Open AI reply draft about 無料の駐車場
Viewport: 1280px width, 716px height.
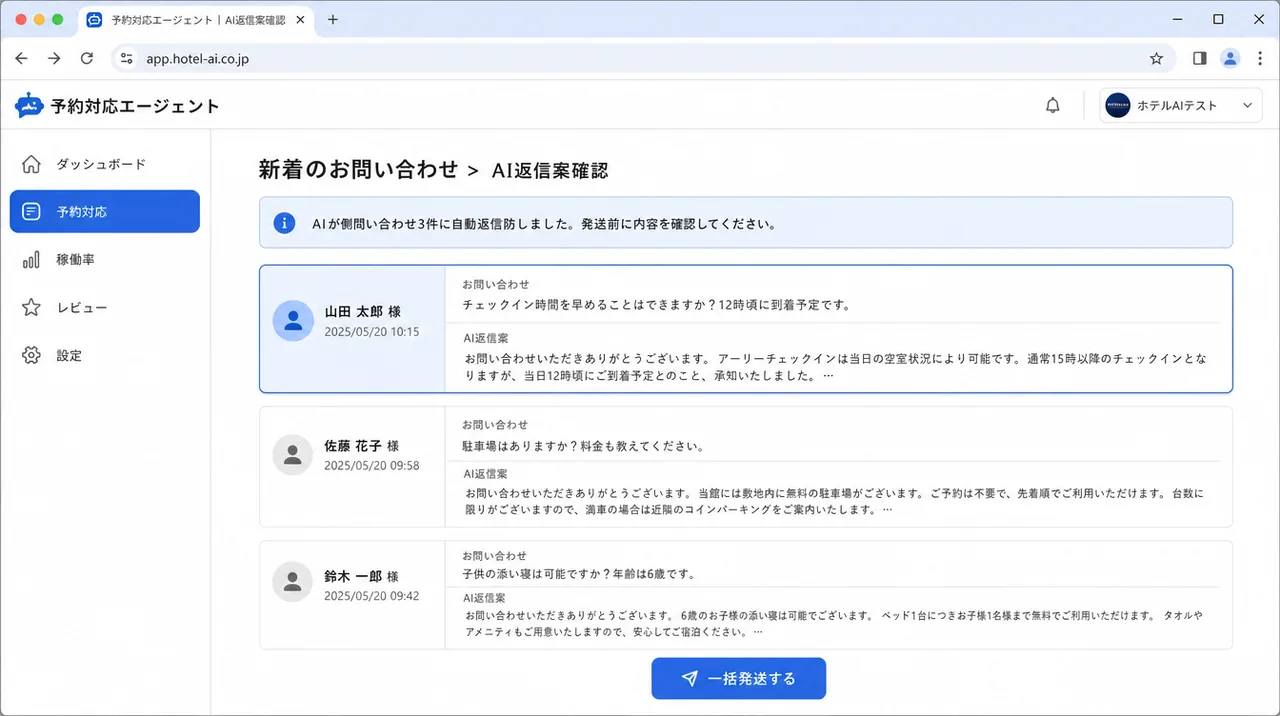(x=834, y=501)
